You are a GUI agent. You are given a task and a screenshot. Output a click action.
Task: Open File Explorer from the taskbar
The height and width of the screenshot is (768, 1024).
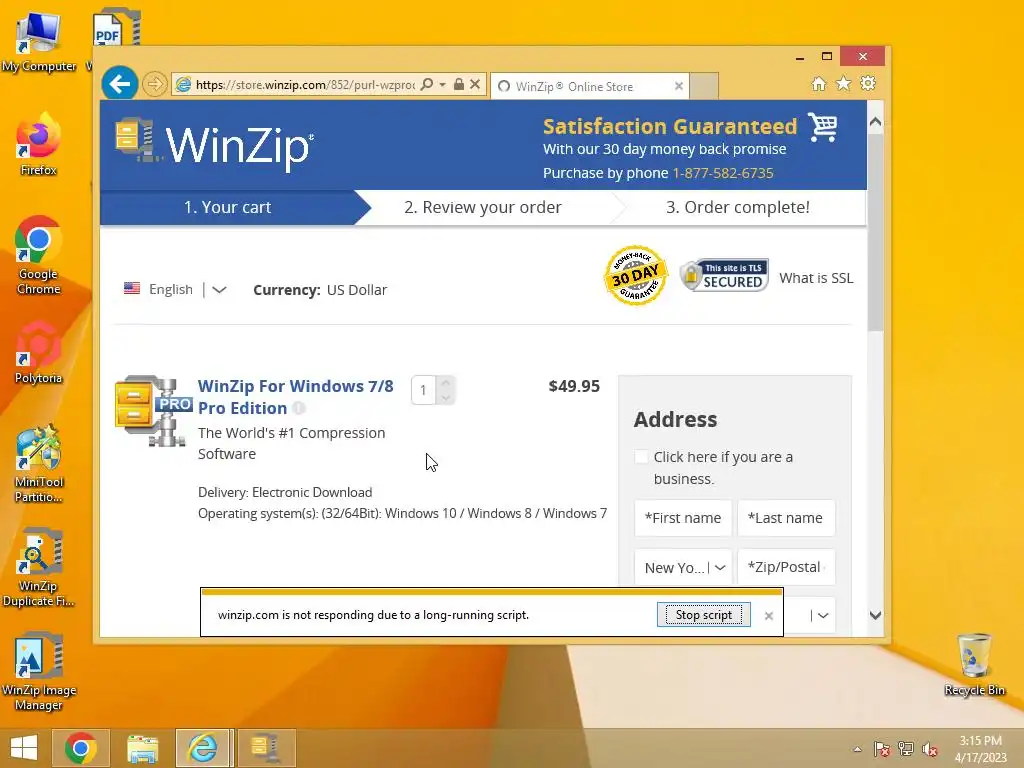pos(142,748)
